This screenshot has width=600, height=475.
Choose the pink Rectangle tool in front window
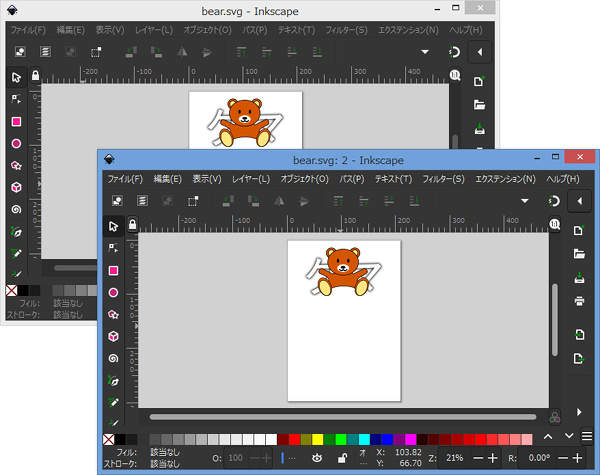click(x=114, y=270)
